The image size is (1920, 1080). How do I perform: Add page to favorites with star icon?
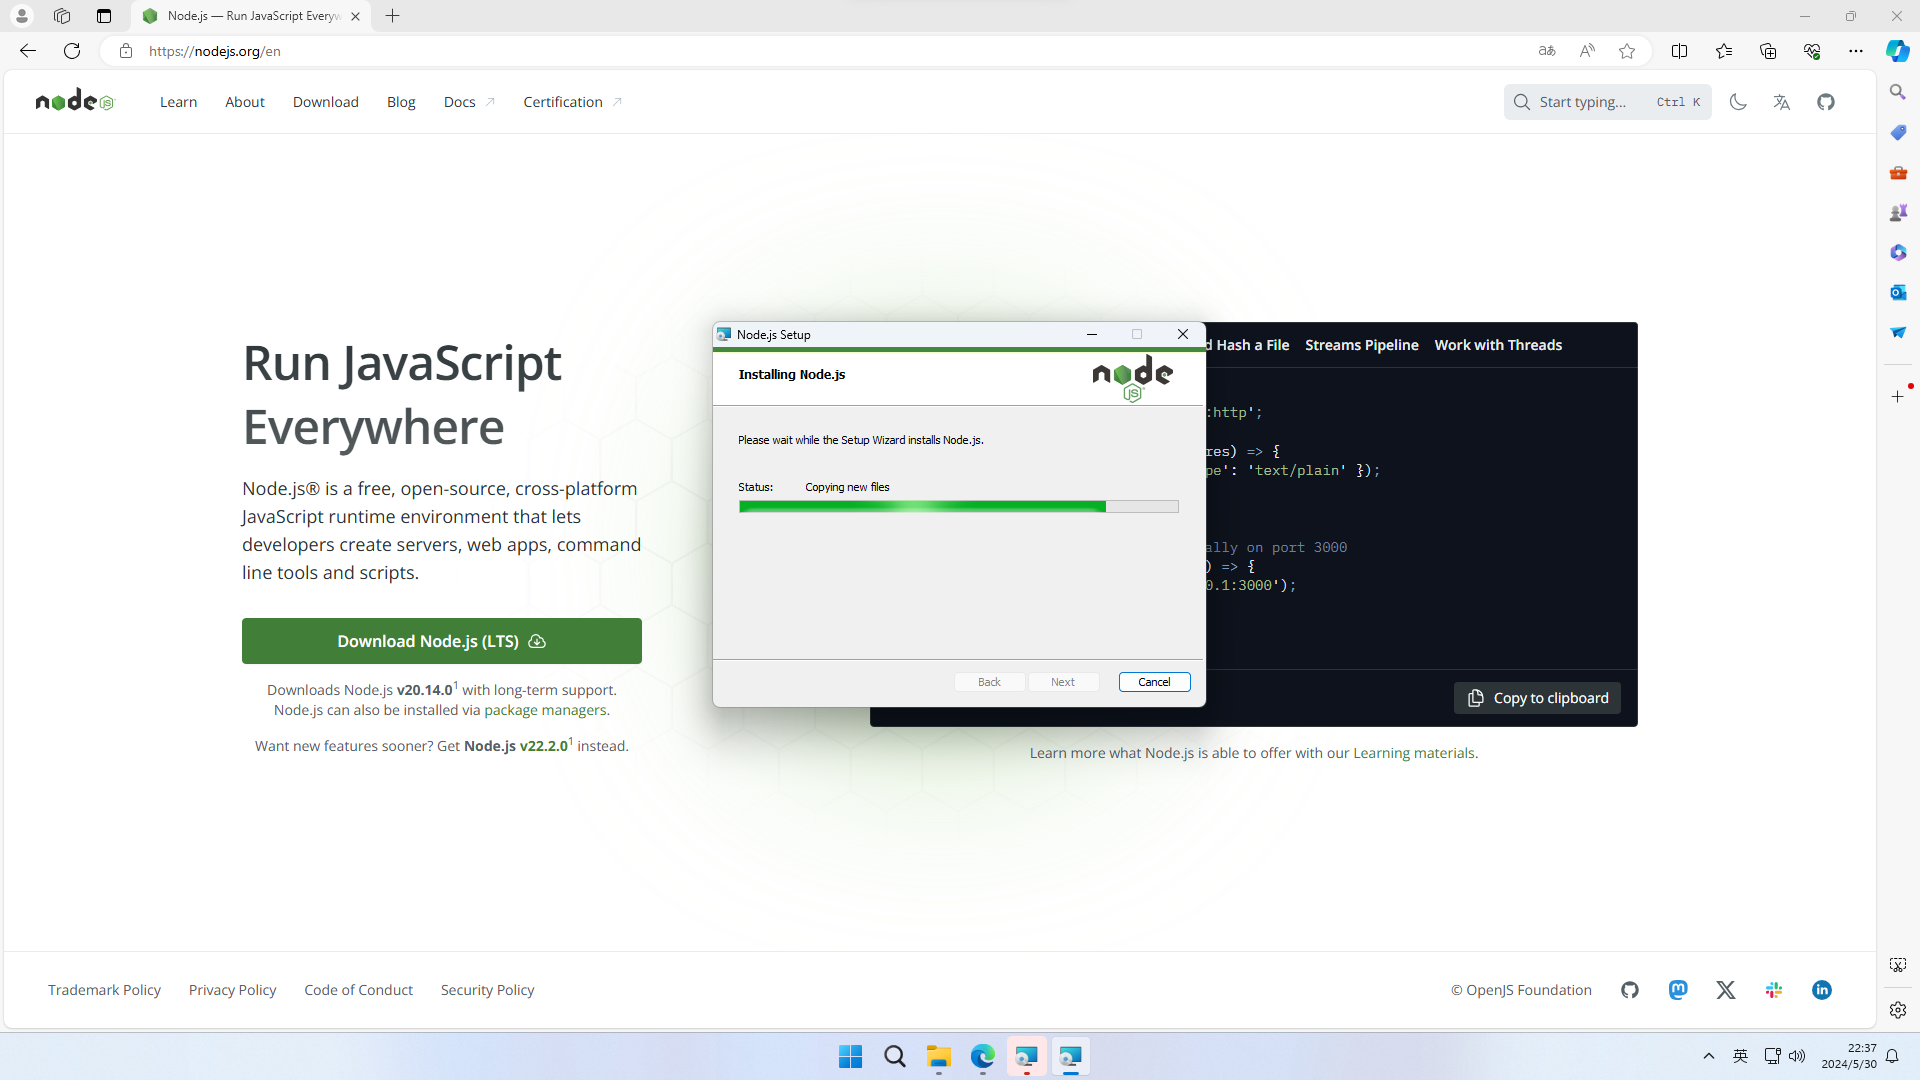(x=1627, y=51)
